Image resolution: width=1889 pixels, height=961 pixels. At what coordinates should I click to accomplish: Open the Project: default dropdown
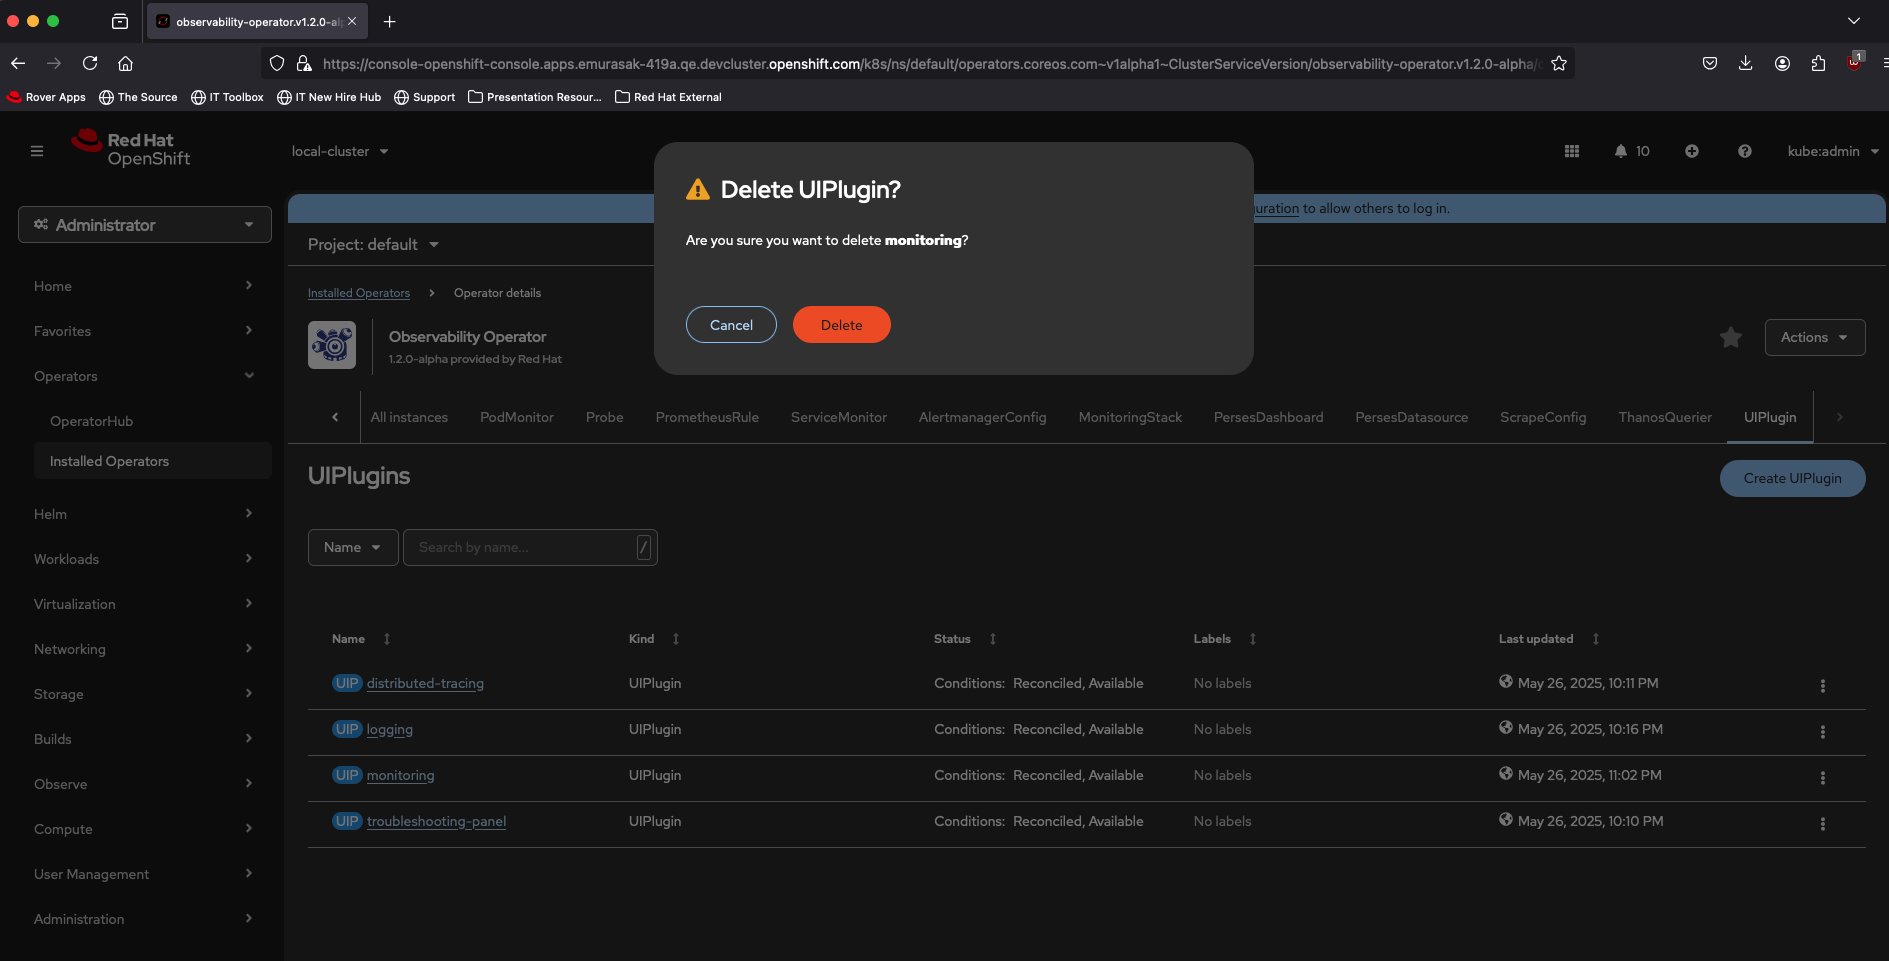pyautogui.click(x=373, y=244)
